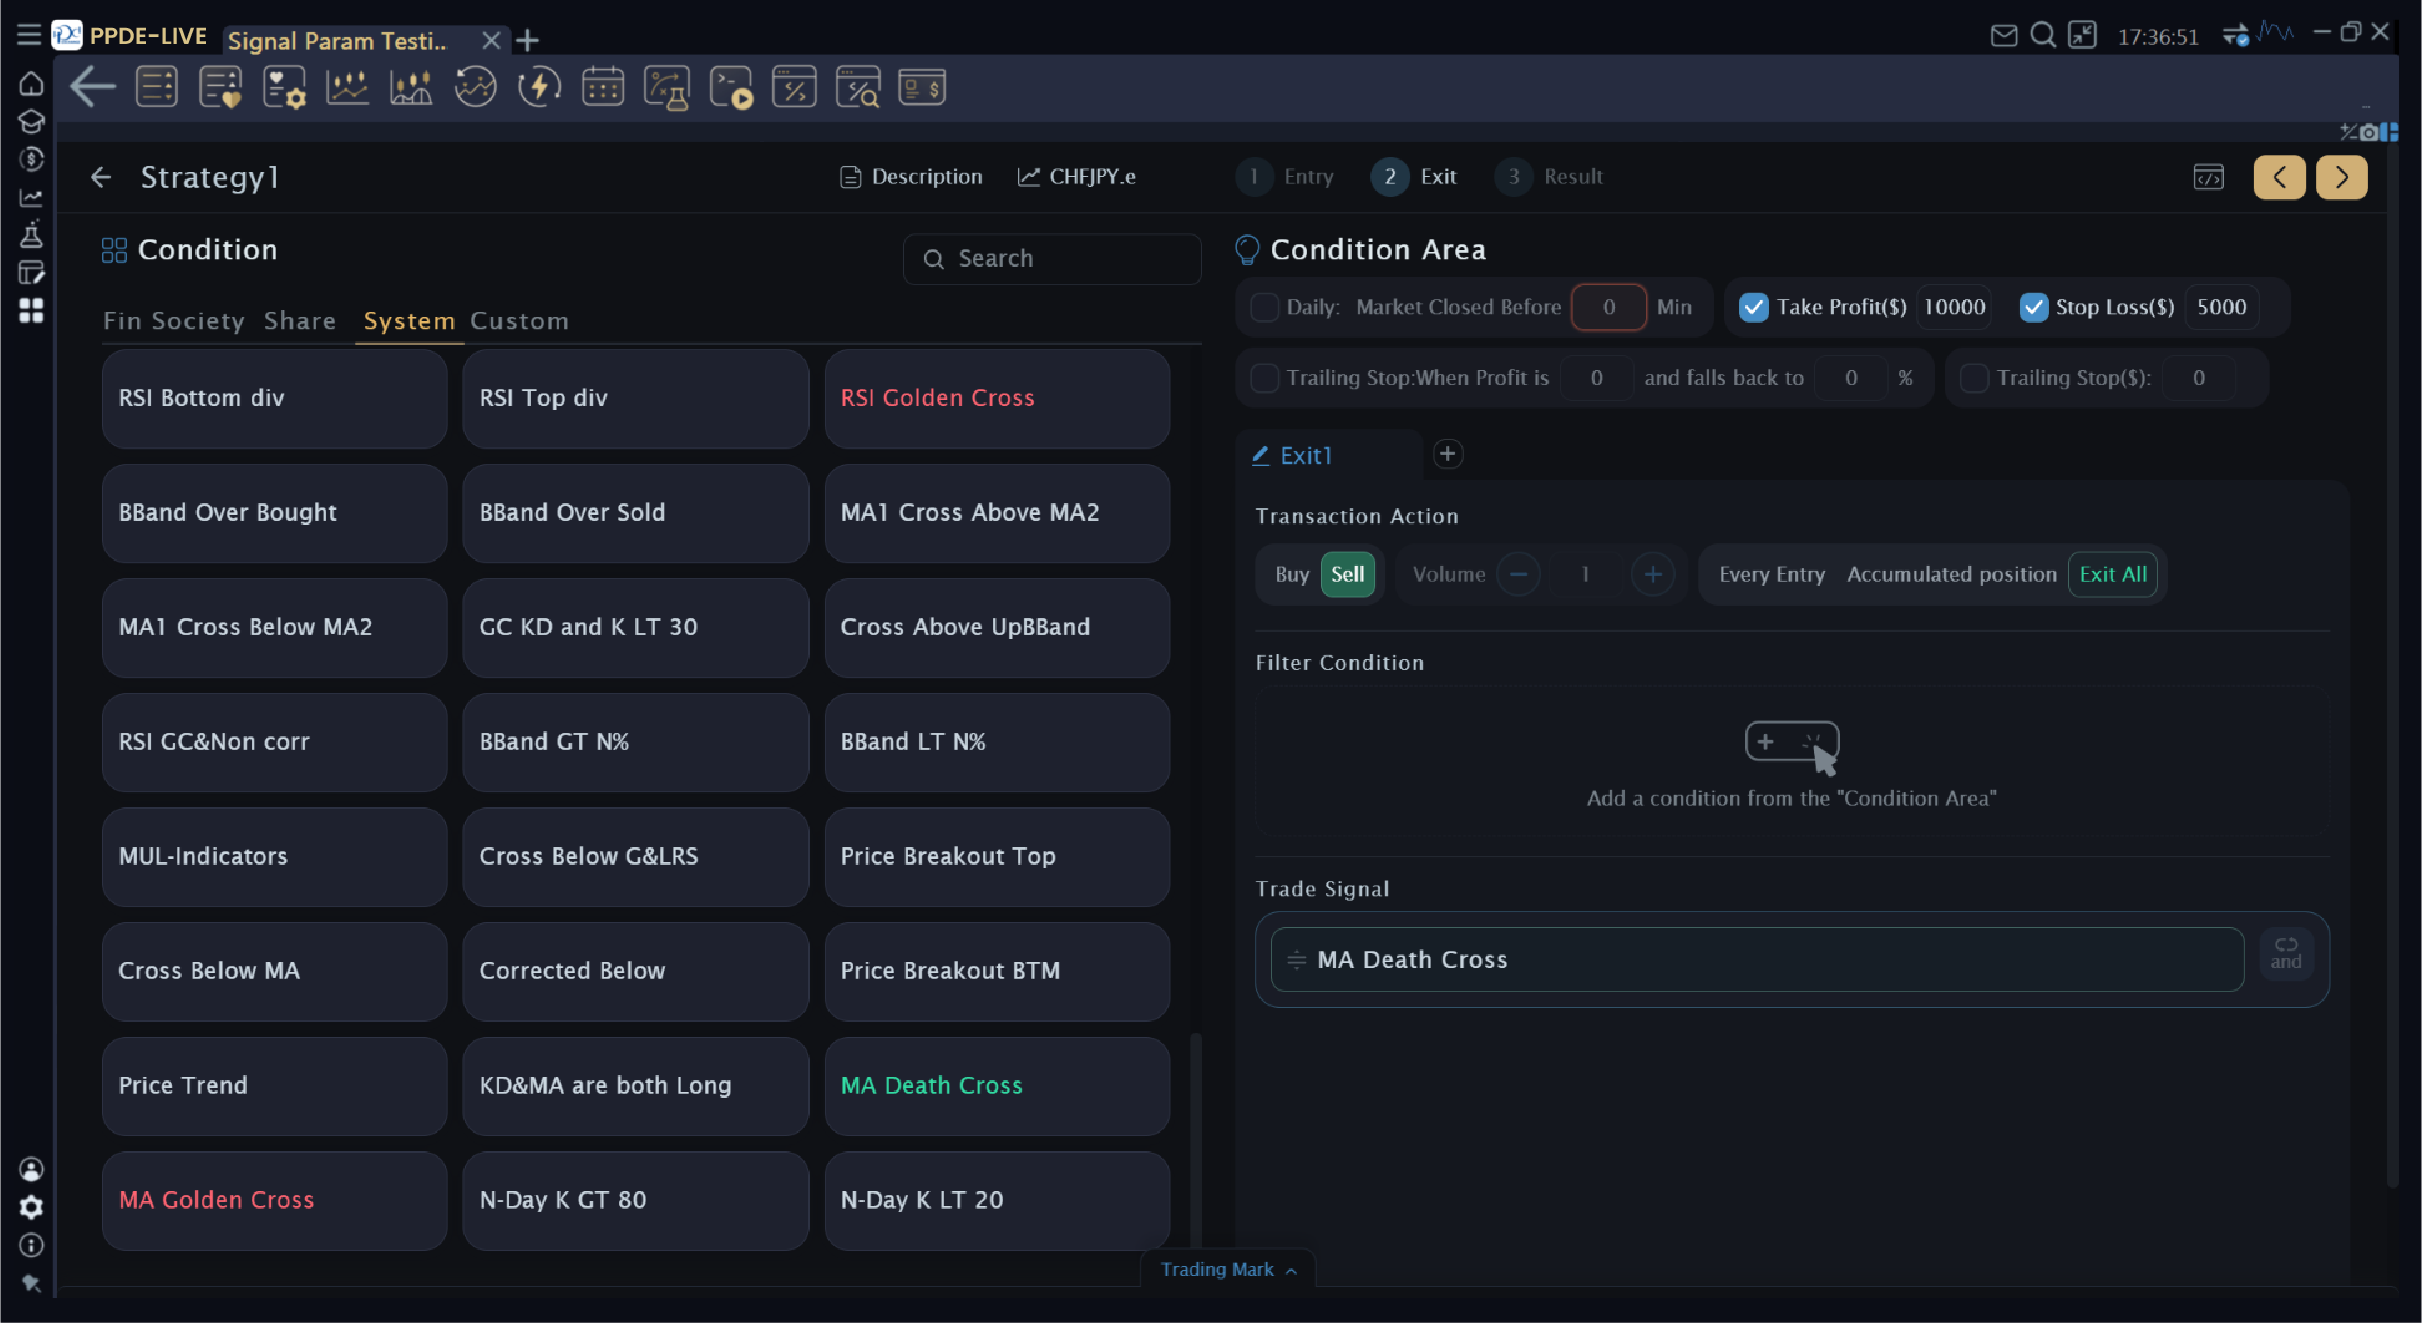Uncheck the Stop Loss($) checkbox

pos(2033,307)
